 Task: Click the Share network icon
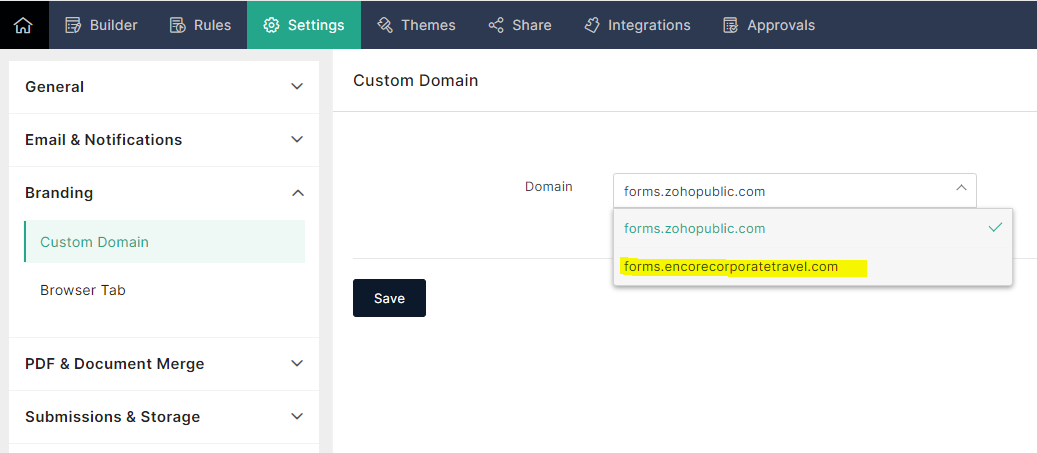(496, 25)
